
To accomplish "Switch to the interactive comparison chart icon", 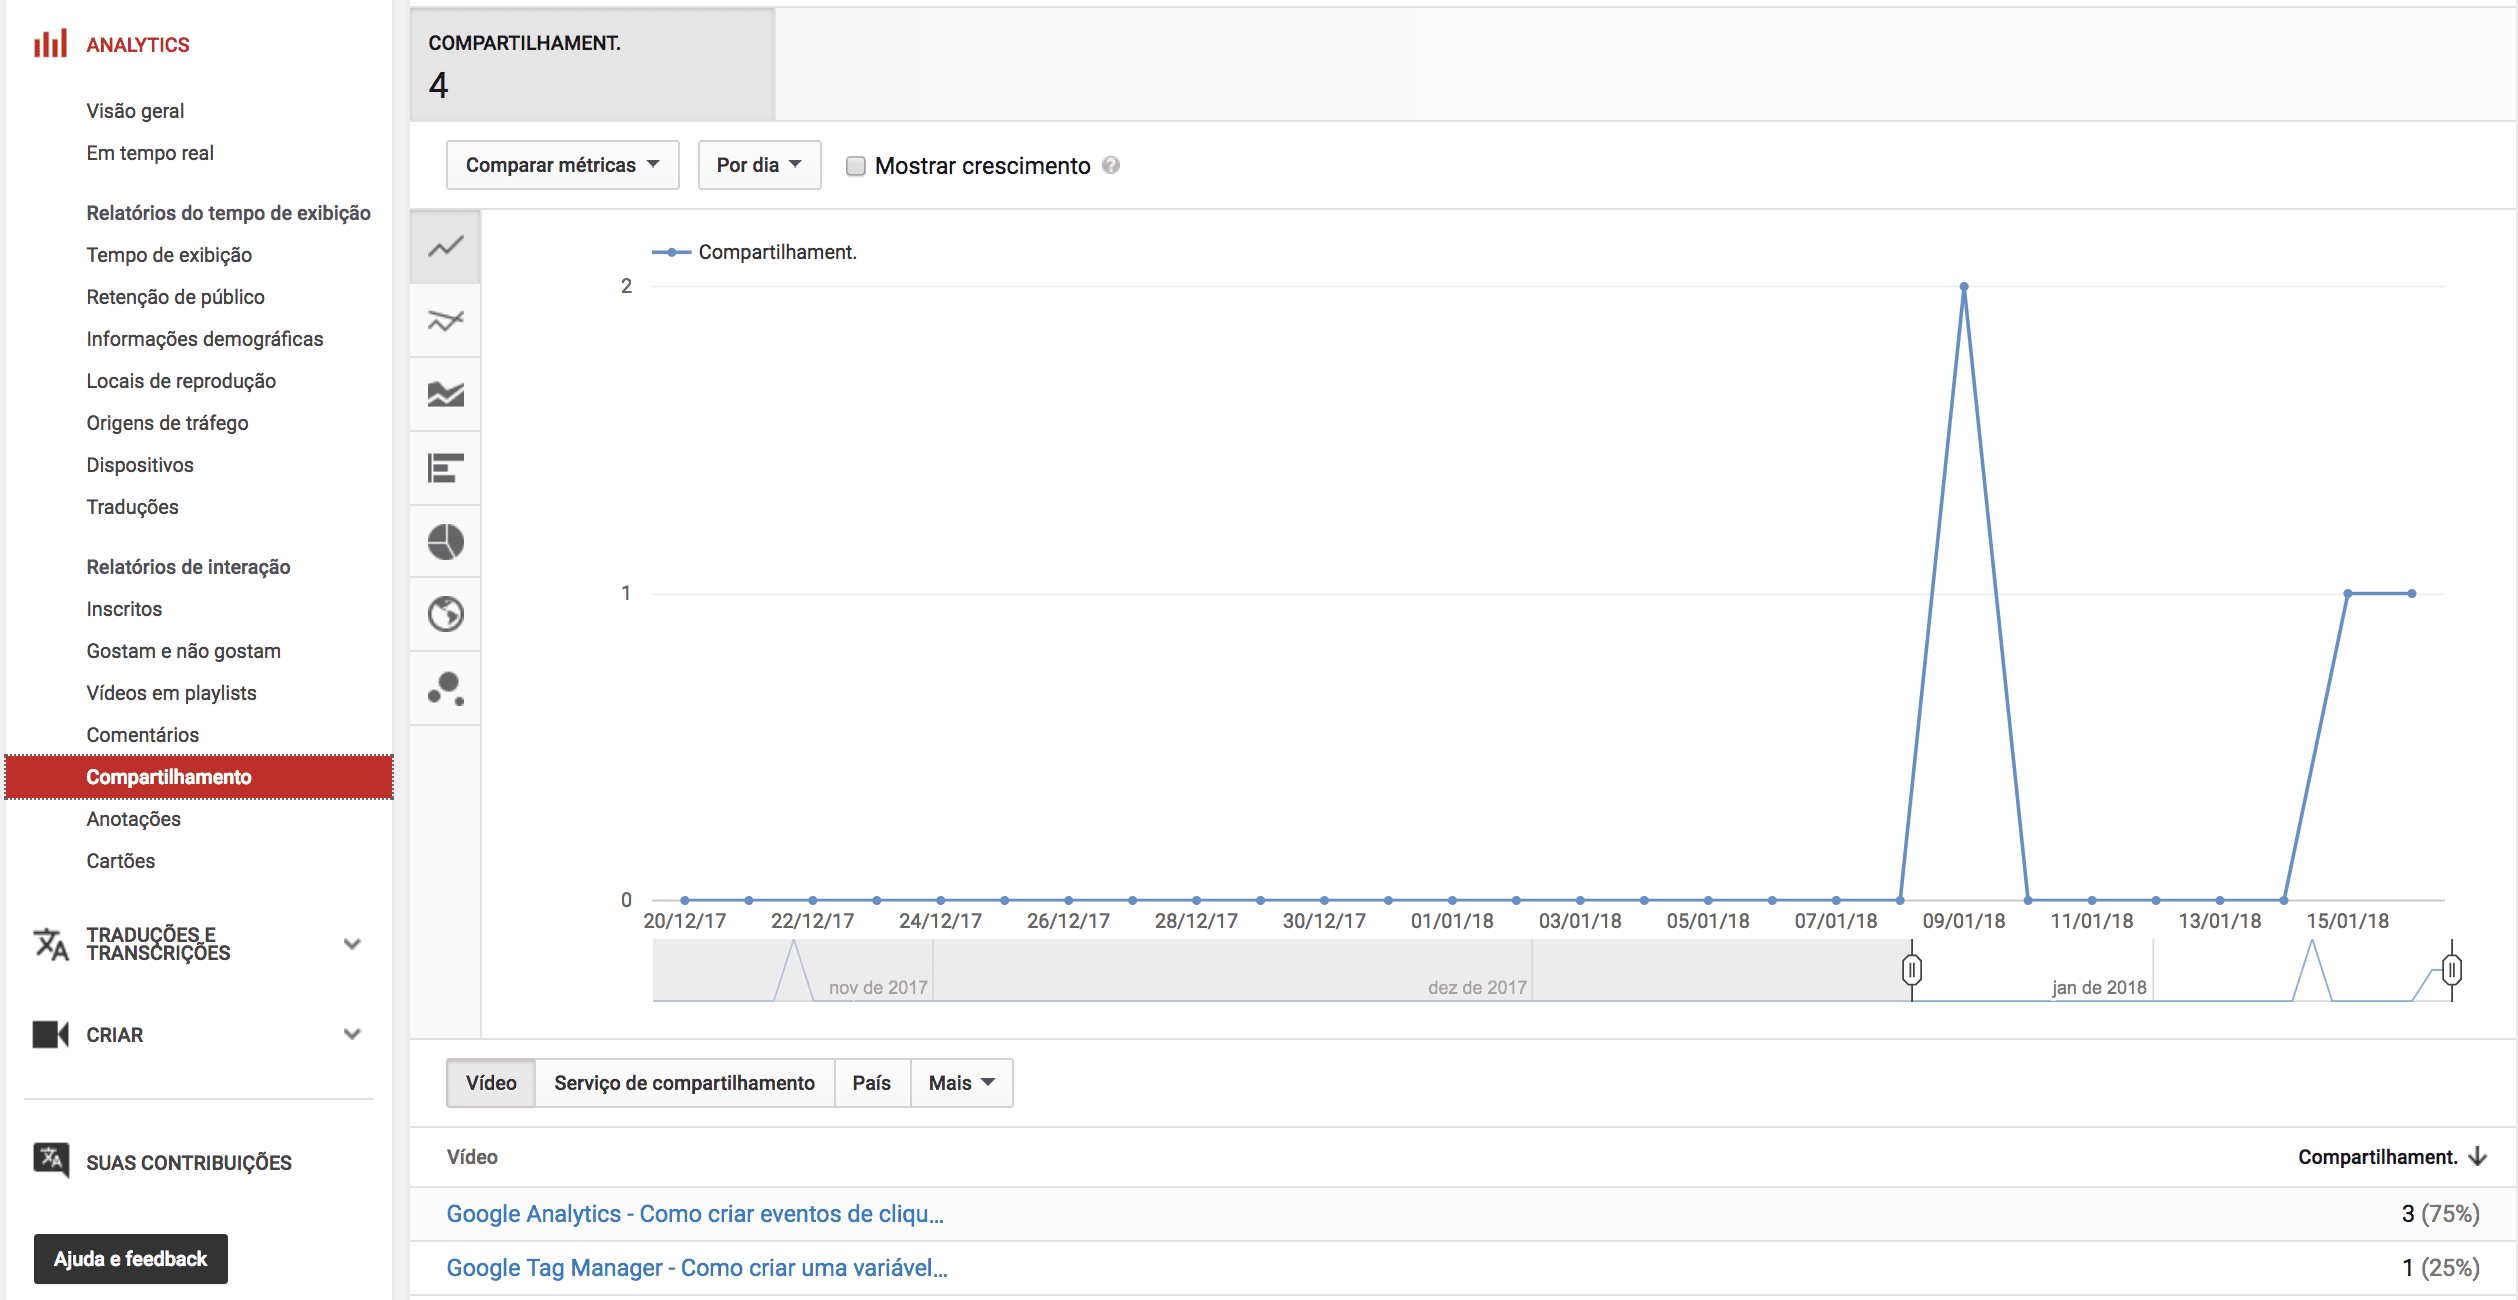I will 445,320.
